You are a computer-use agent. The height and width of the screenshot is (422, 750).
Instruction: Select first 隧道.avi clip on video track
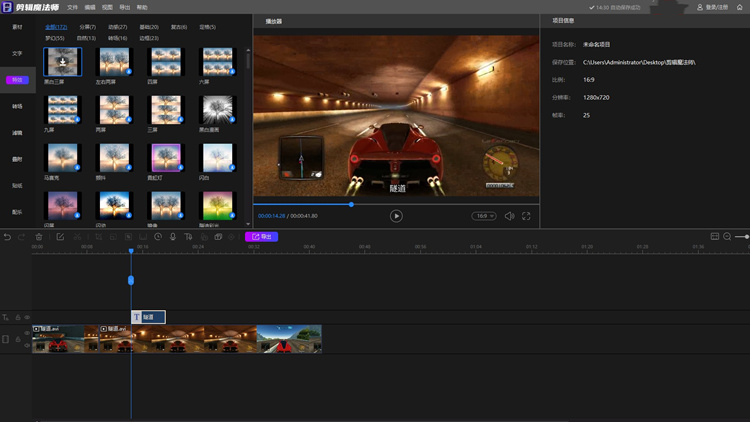[65, 339]
